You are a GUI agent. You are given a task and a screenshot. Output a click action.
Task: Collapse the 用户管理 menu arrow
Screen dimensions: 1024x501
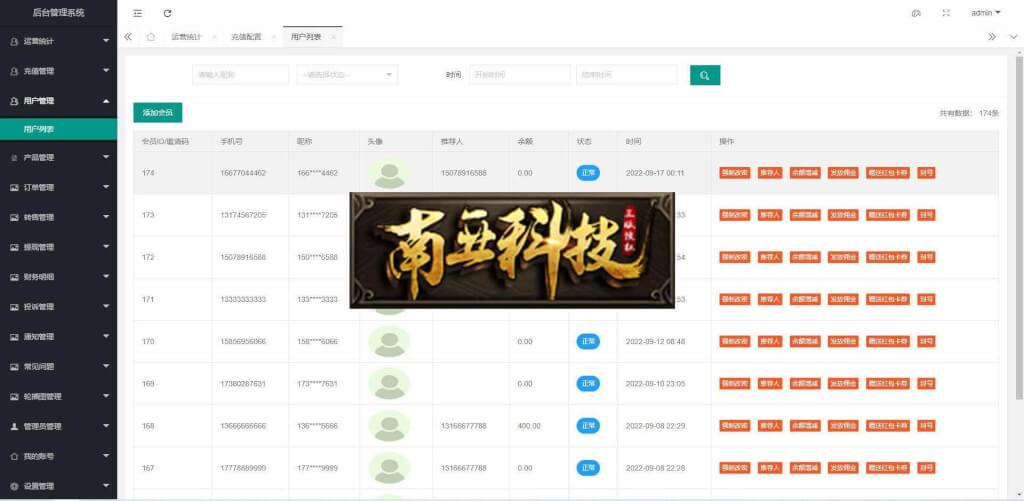106,101
